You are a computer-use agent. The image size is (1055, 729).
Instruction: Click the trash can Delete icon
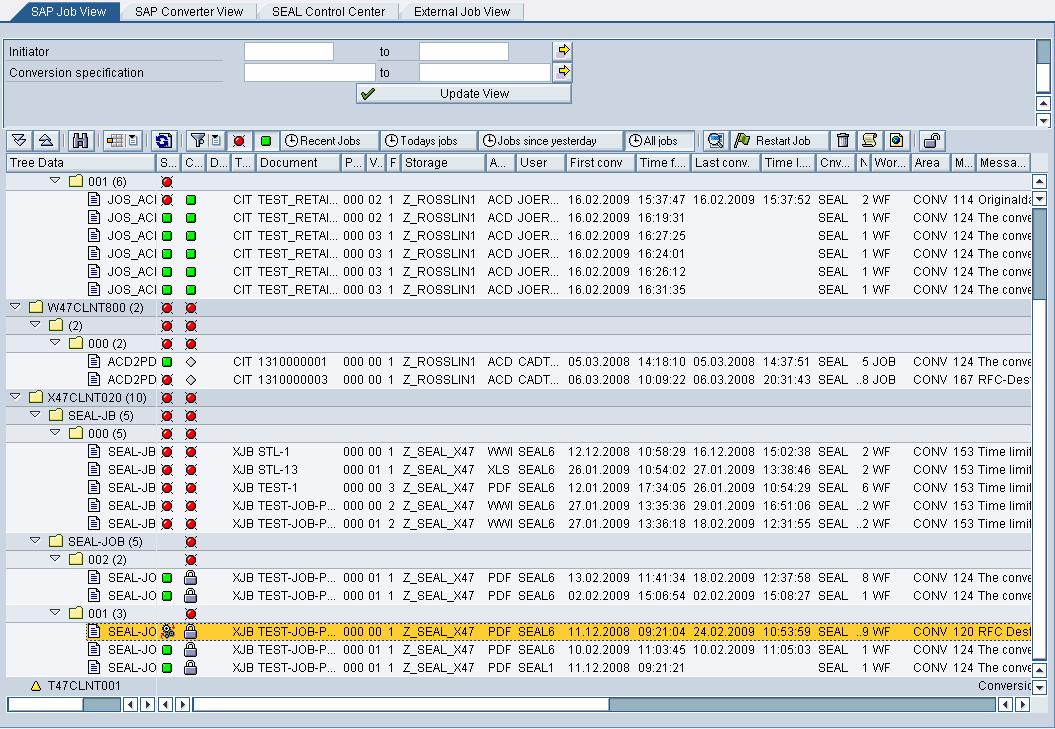pyautogui.click(x=843, y=141)
